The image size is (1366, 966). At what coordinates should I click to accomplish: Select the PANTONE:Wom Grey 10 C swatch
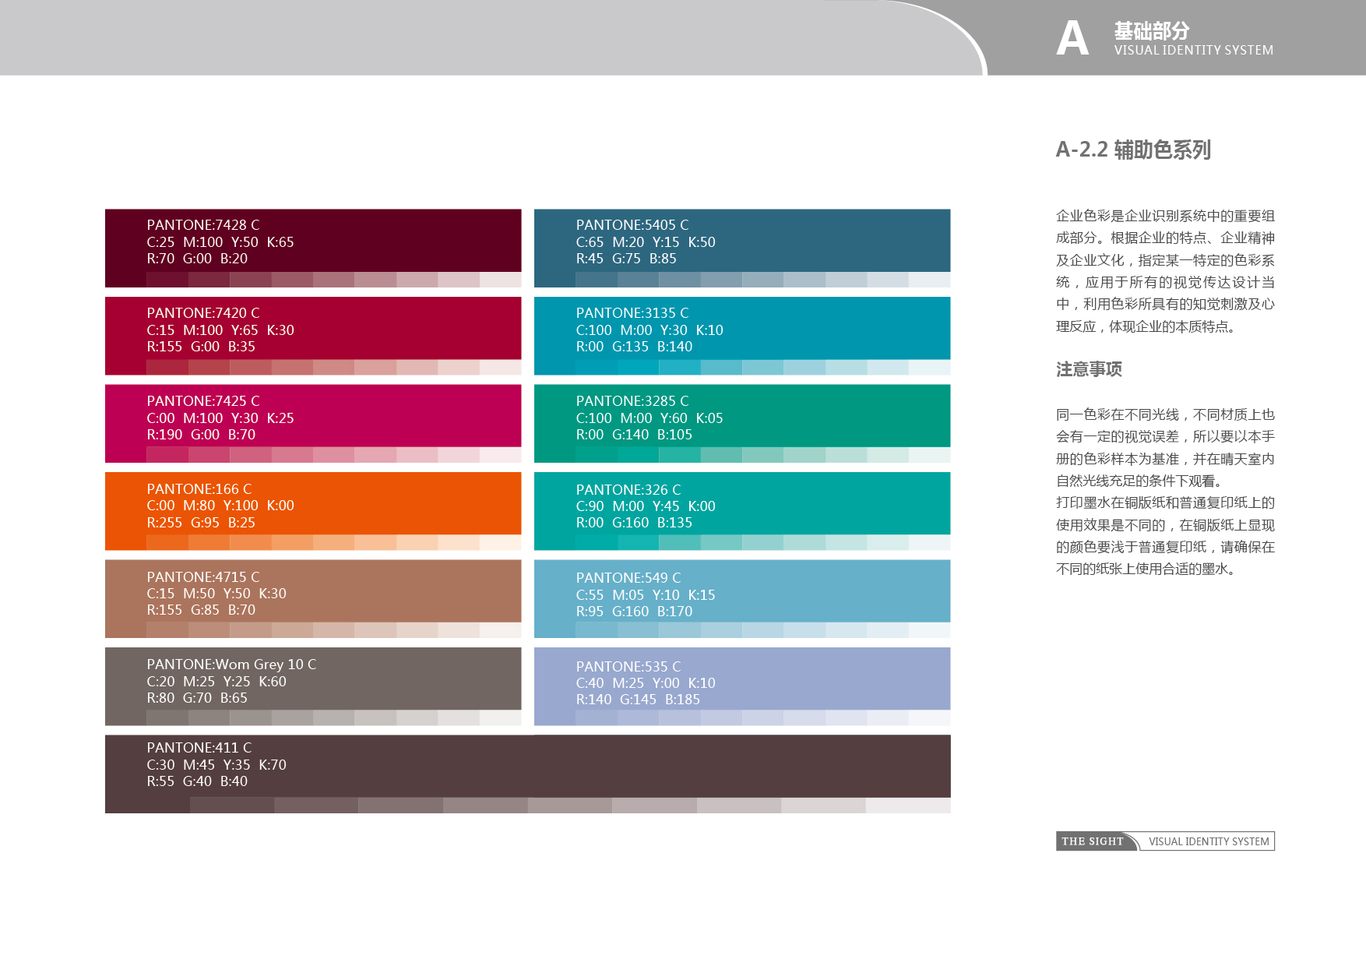pos(313,686)
